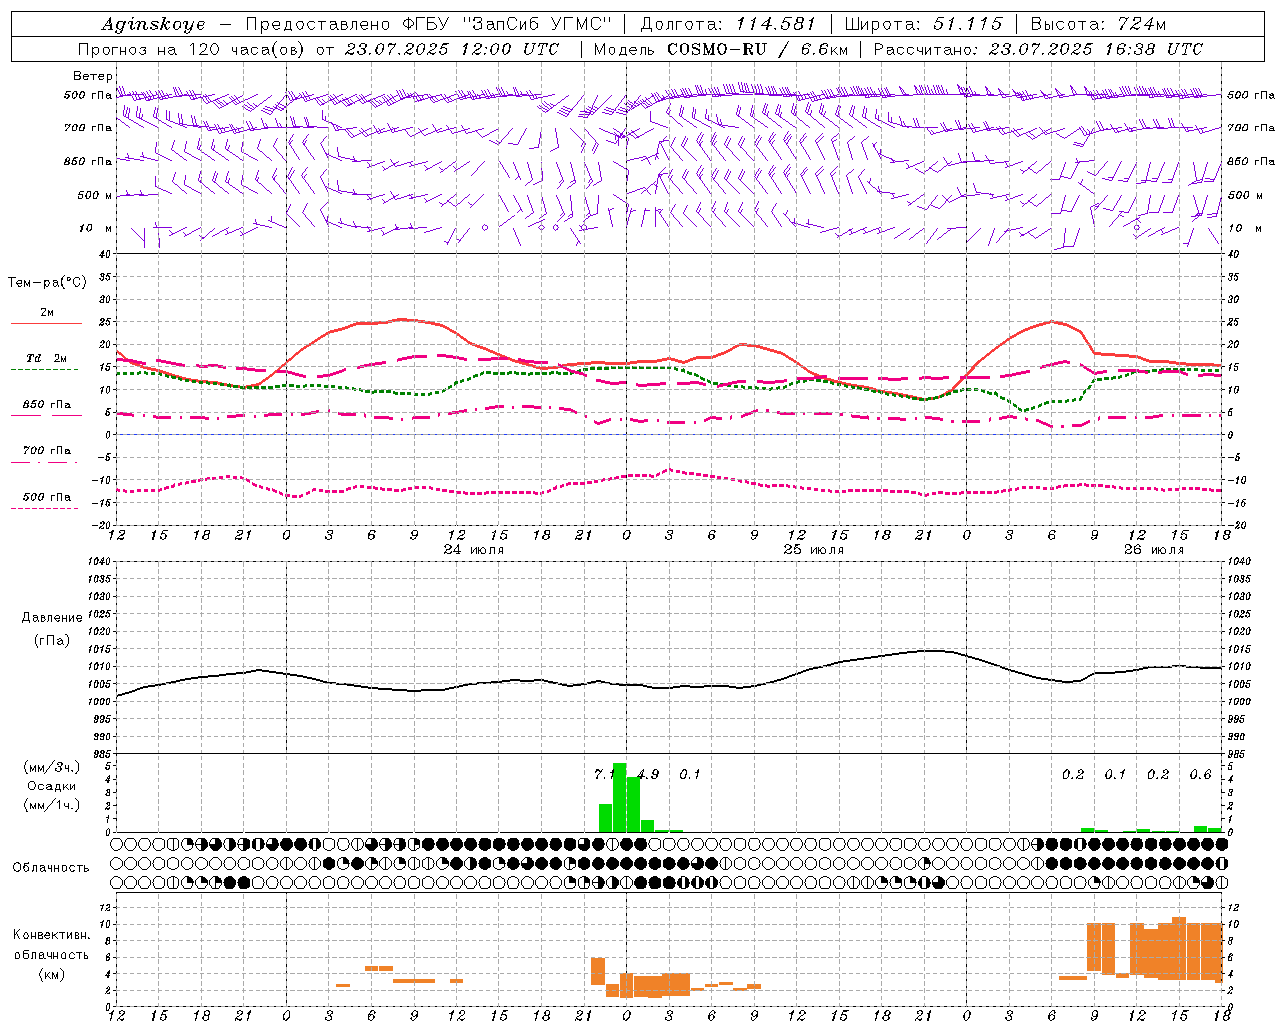Select the Широта: 51.115 value
The height and width of the screenshot is (1024, 1280).
point(923,24)
